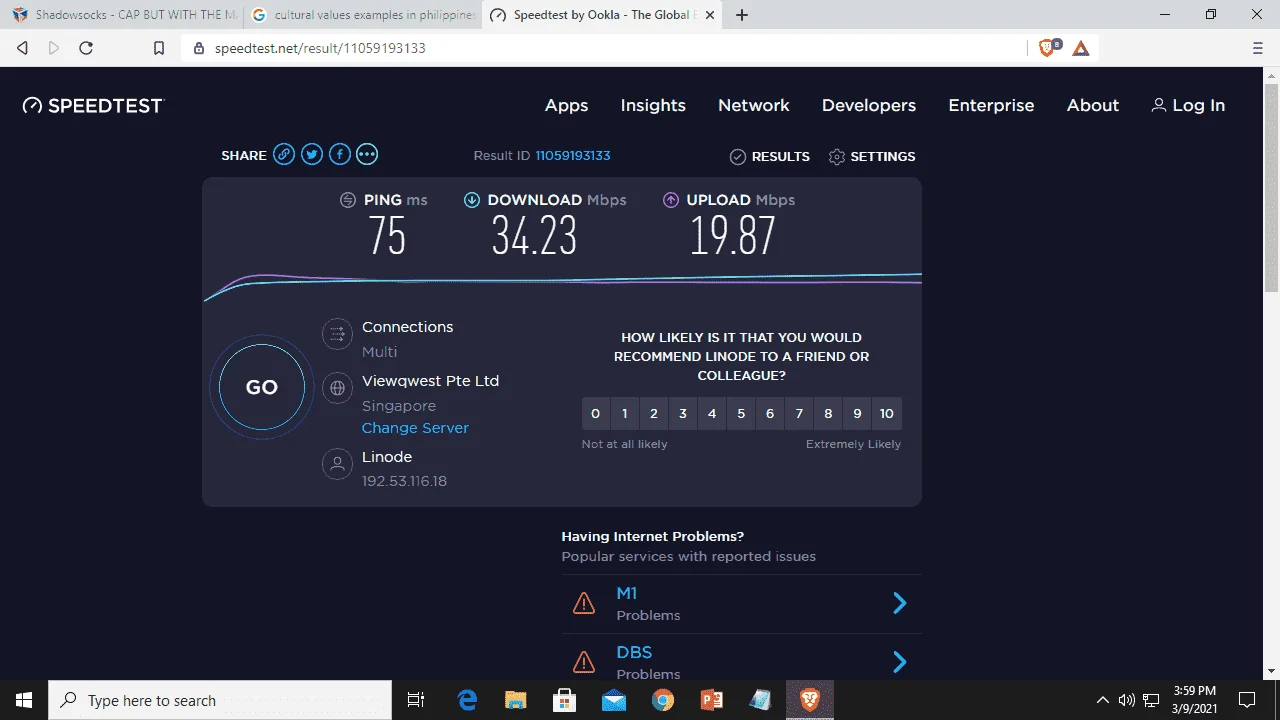Open Brave hamburger menu
The height and width of the screenshot is (720, 1280).
click(1258, 48)
